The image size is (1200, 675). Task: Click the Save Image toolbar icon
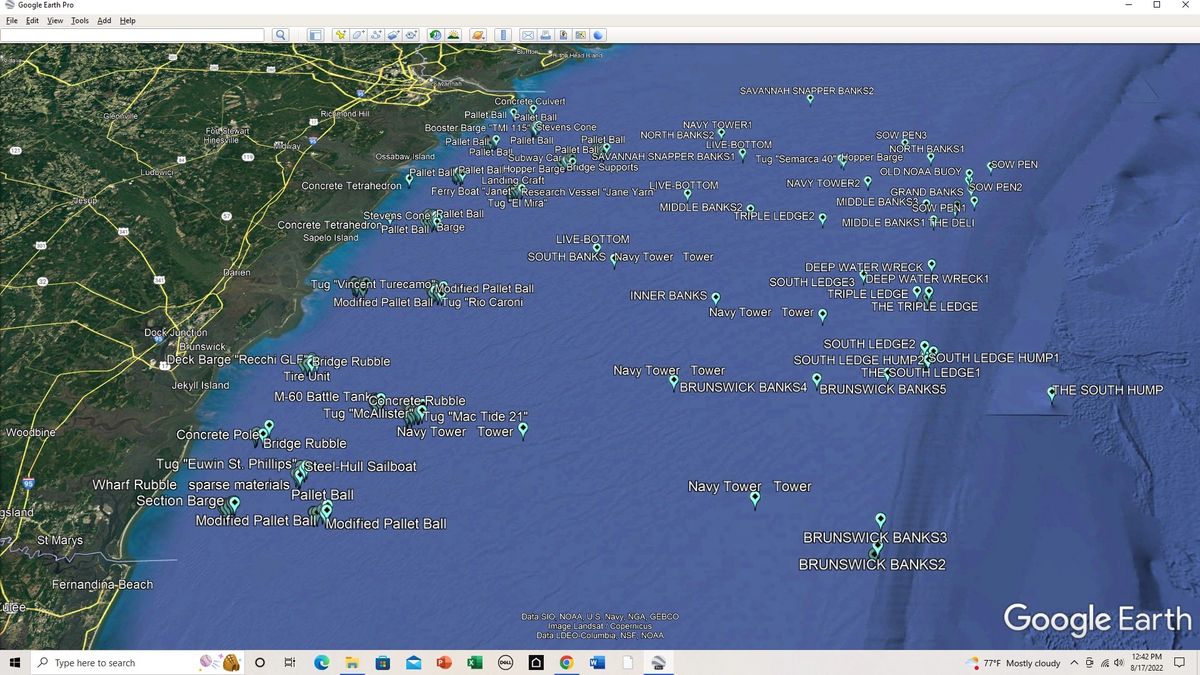pos(563,35)
